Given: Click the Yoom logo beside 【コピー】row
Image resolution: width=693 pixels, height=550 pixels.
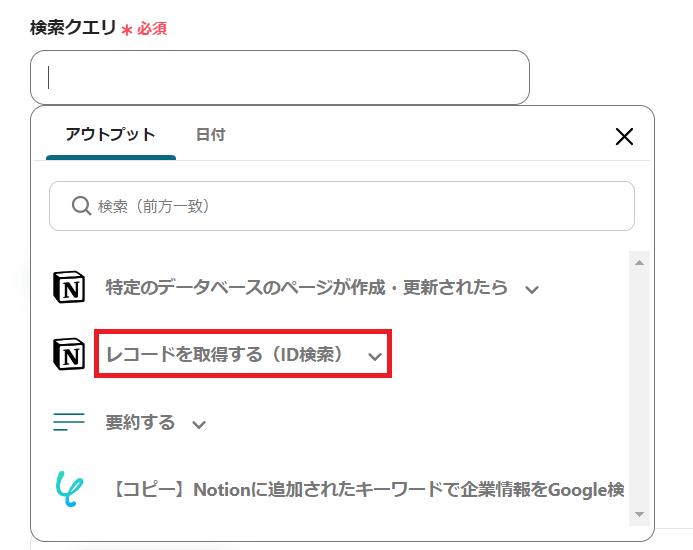Looking at the screenshot, I should 69,489.
